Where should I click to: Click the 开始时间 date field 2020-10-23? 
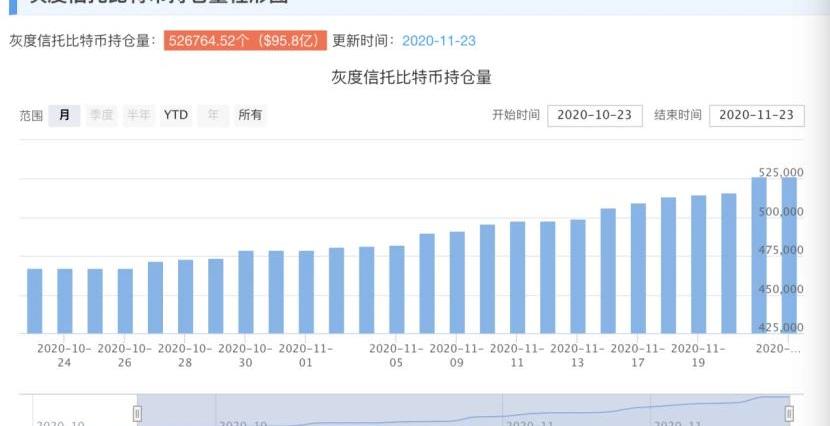tap(595, 116)
